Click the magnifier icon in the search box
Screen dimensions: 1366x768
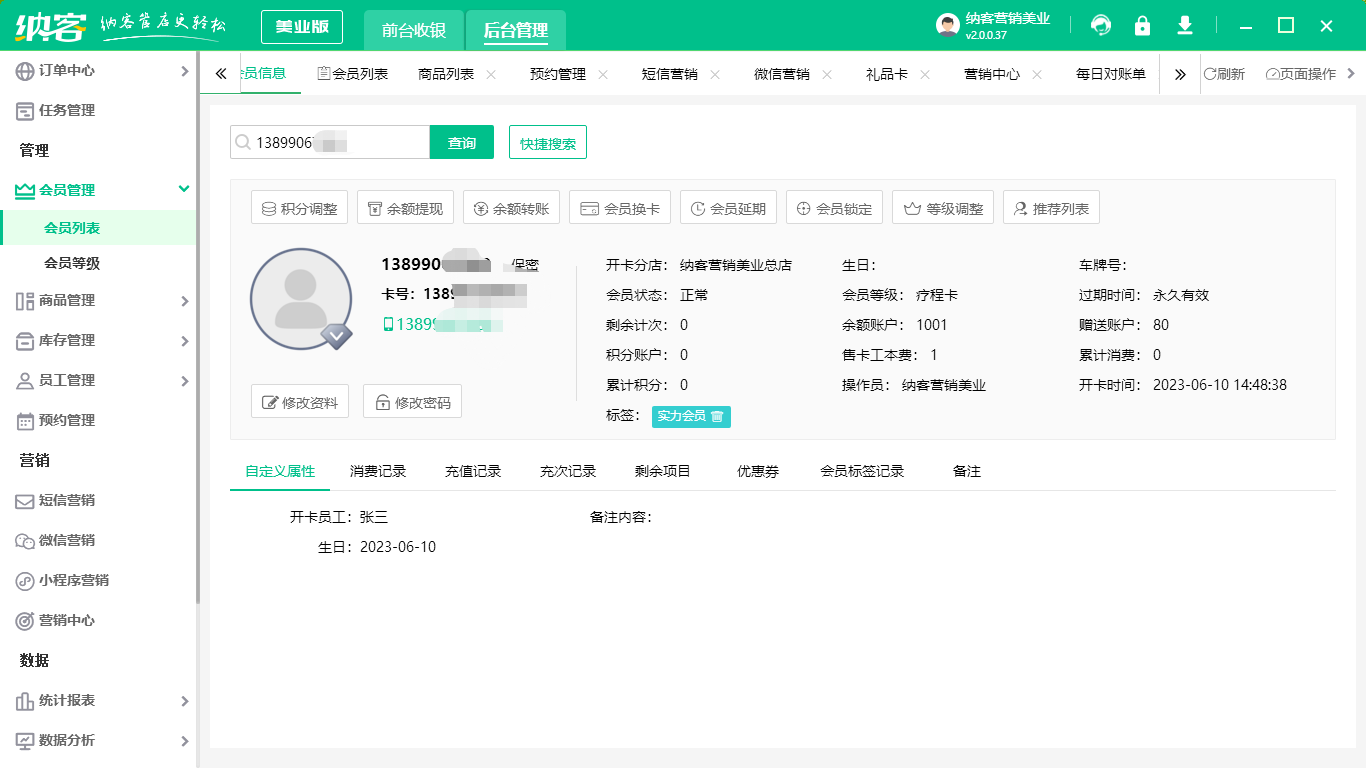coord(243,142)
